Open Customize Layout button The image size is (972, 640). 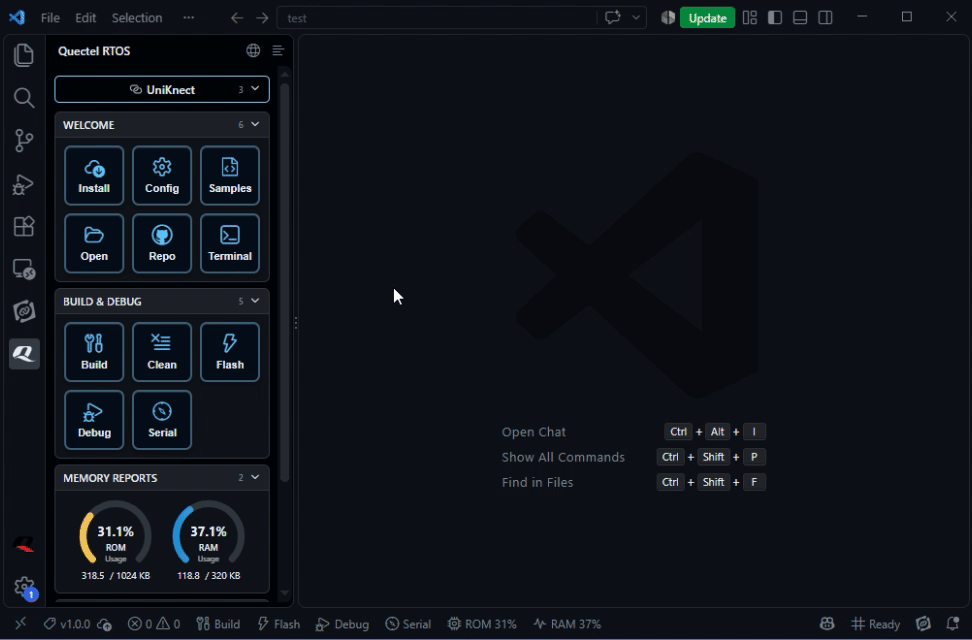750,17
